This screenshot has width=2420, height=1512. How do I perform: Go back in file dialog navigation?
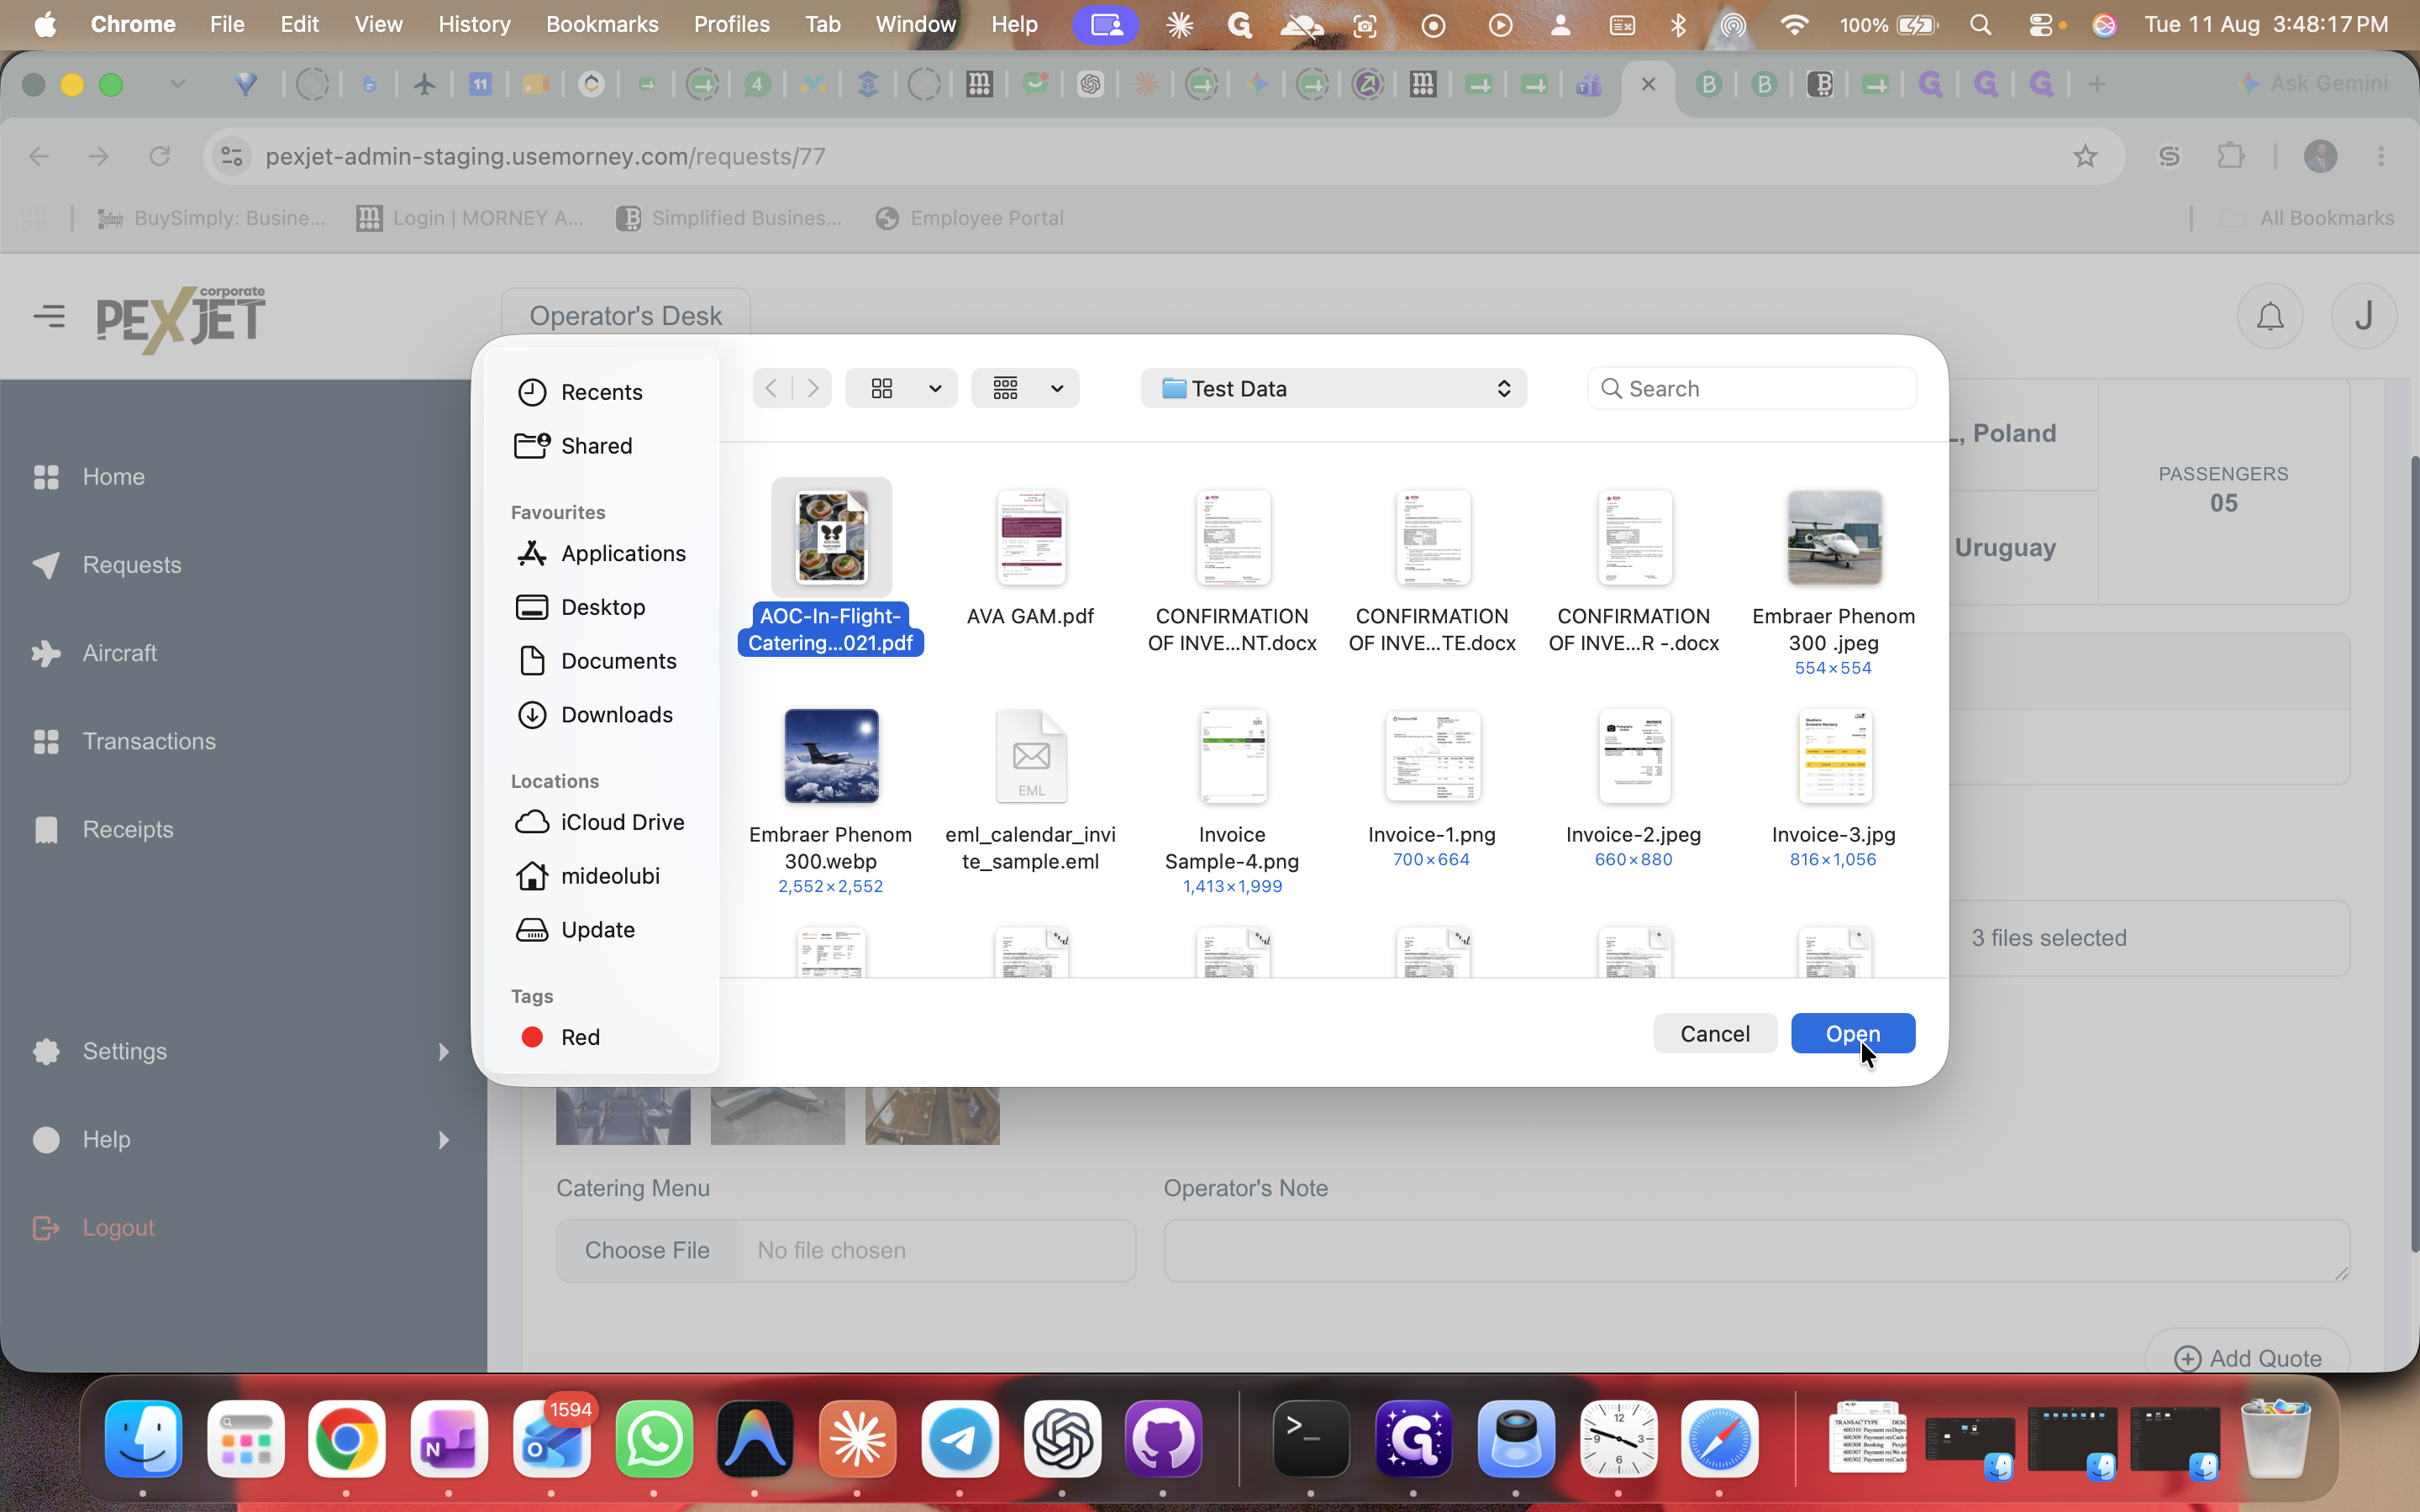[x=771, y=388]
